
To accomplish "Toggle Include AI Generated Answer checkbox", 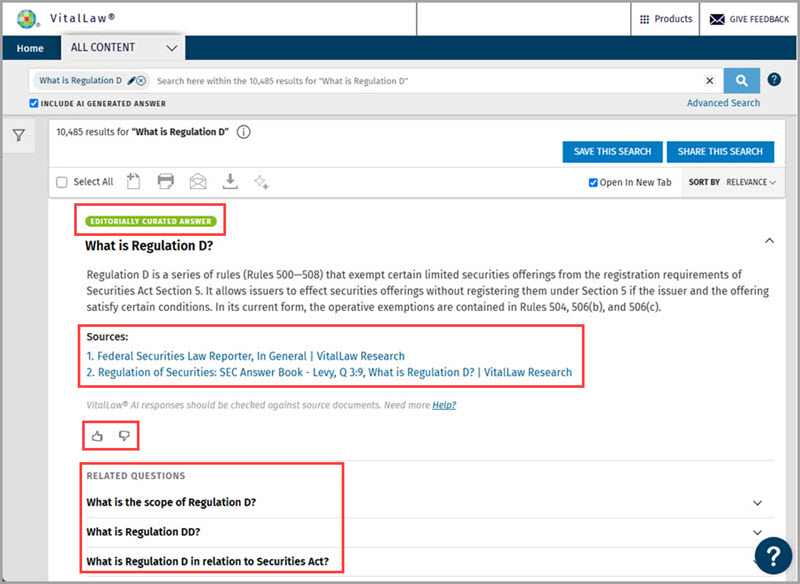I will coord(34,104).
